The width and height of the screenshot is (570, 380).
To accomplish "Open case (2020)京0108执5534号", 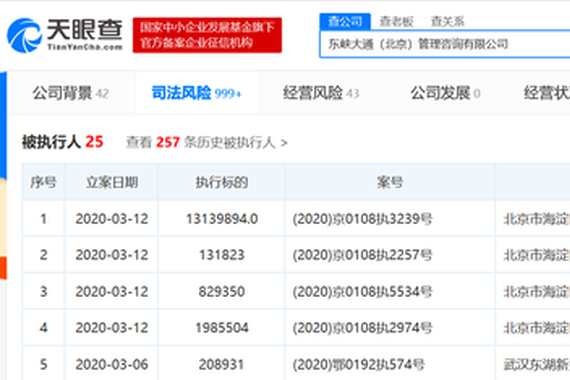I will coord(362,292).
